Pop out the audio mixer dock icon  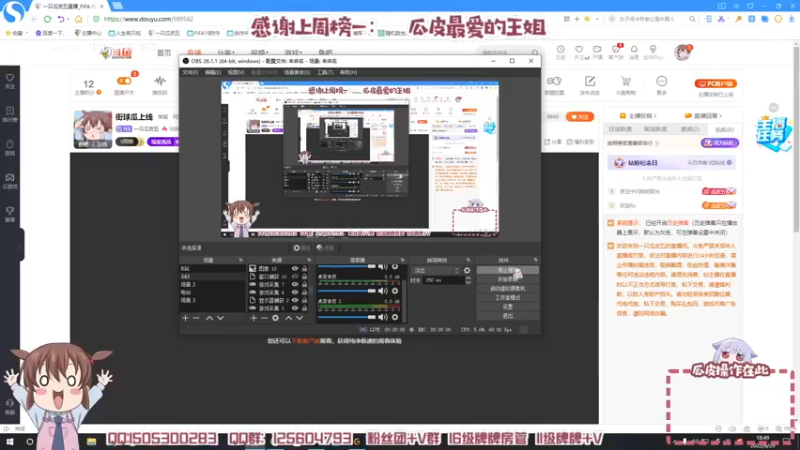click(403, 260)
